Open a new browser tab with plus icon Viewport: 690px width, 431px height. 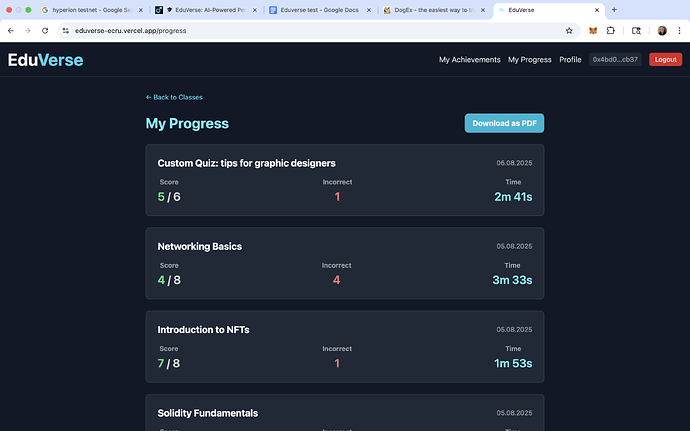coord(614,9)
